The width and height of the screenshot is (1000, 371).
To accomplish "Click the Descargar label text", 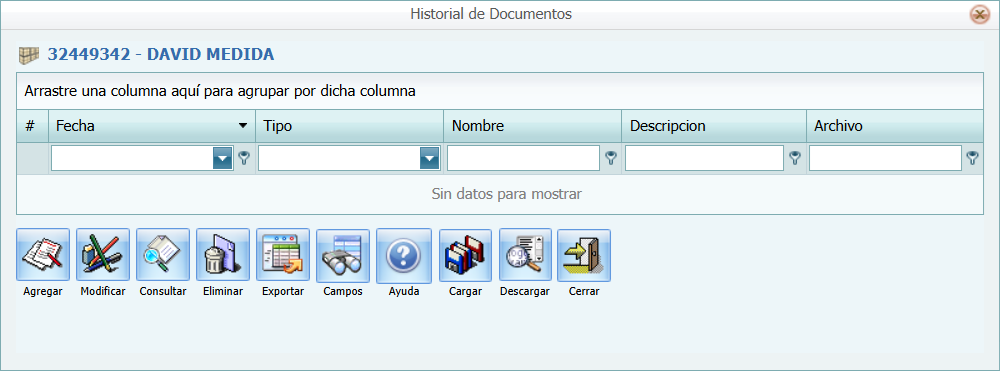I will click(525, 291).
